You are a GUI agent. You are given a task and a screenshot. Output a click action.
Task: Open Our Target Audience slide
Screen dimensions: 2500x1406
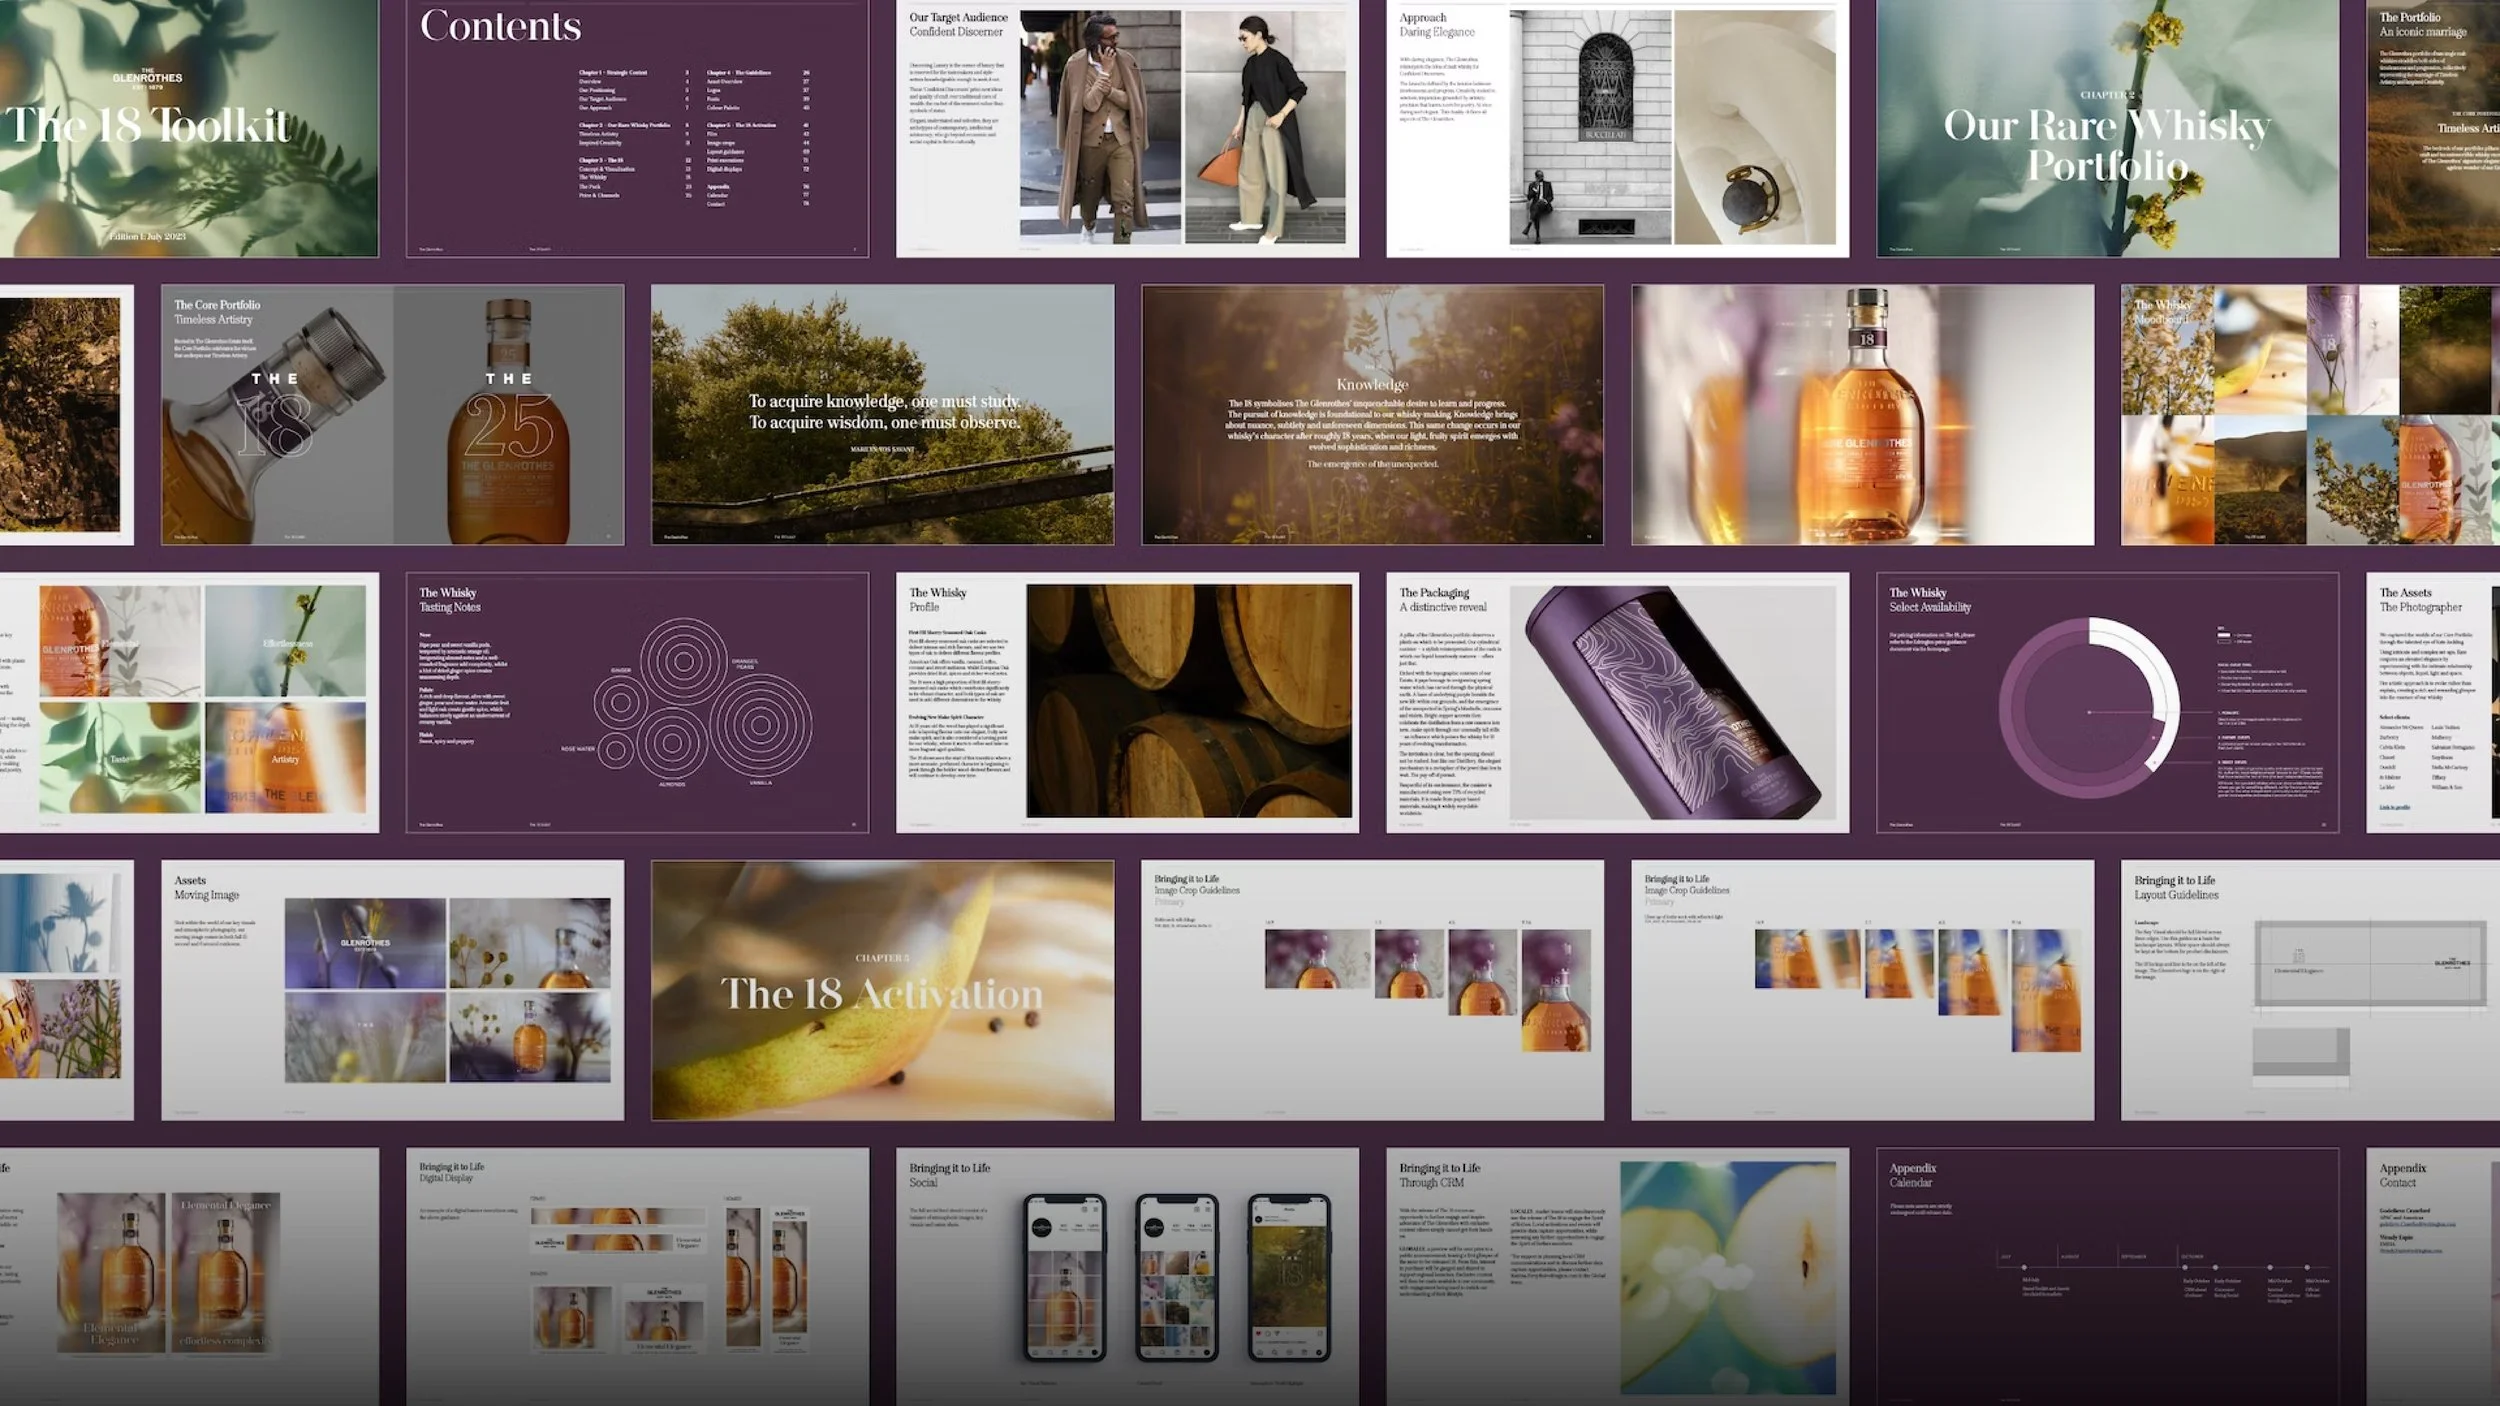[x=1127, y=128]
